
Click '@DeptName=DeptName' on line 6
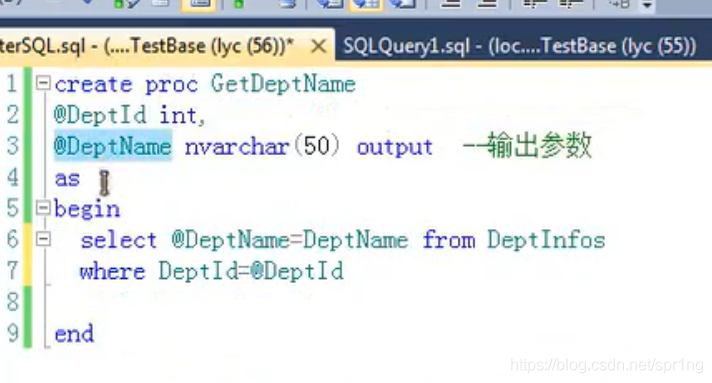click(x=290, y=240)
